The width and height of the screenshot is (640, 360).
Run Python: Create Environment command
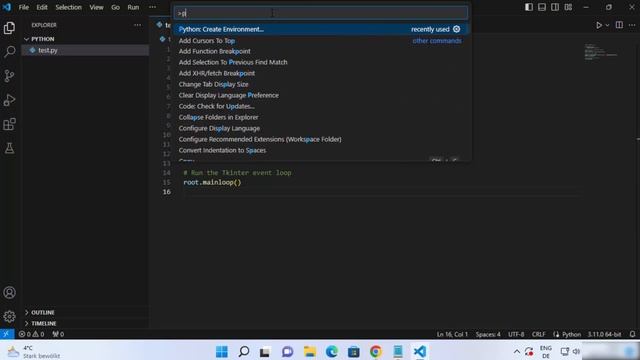[x=321, y=29]
